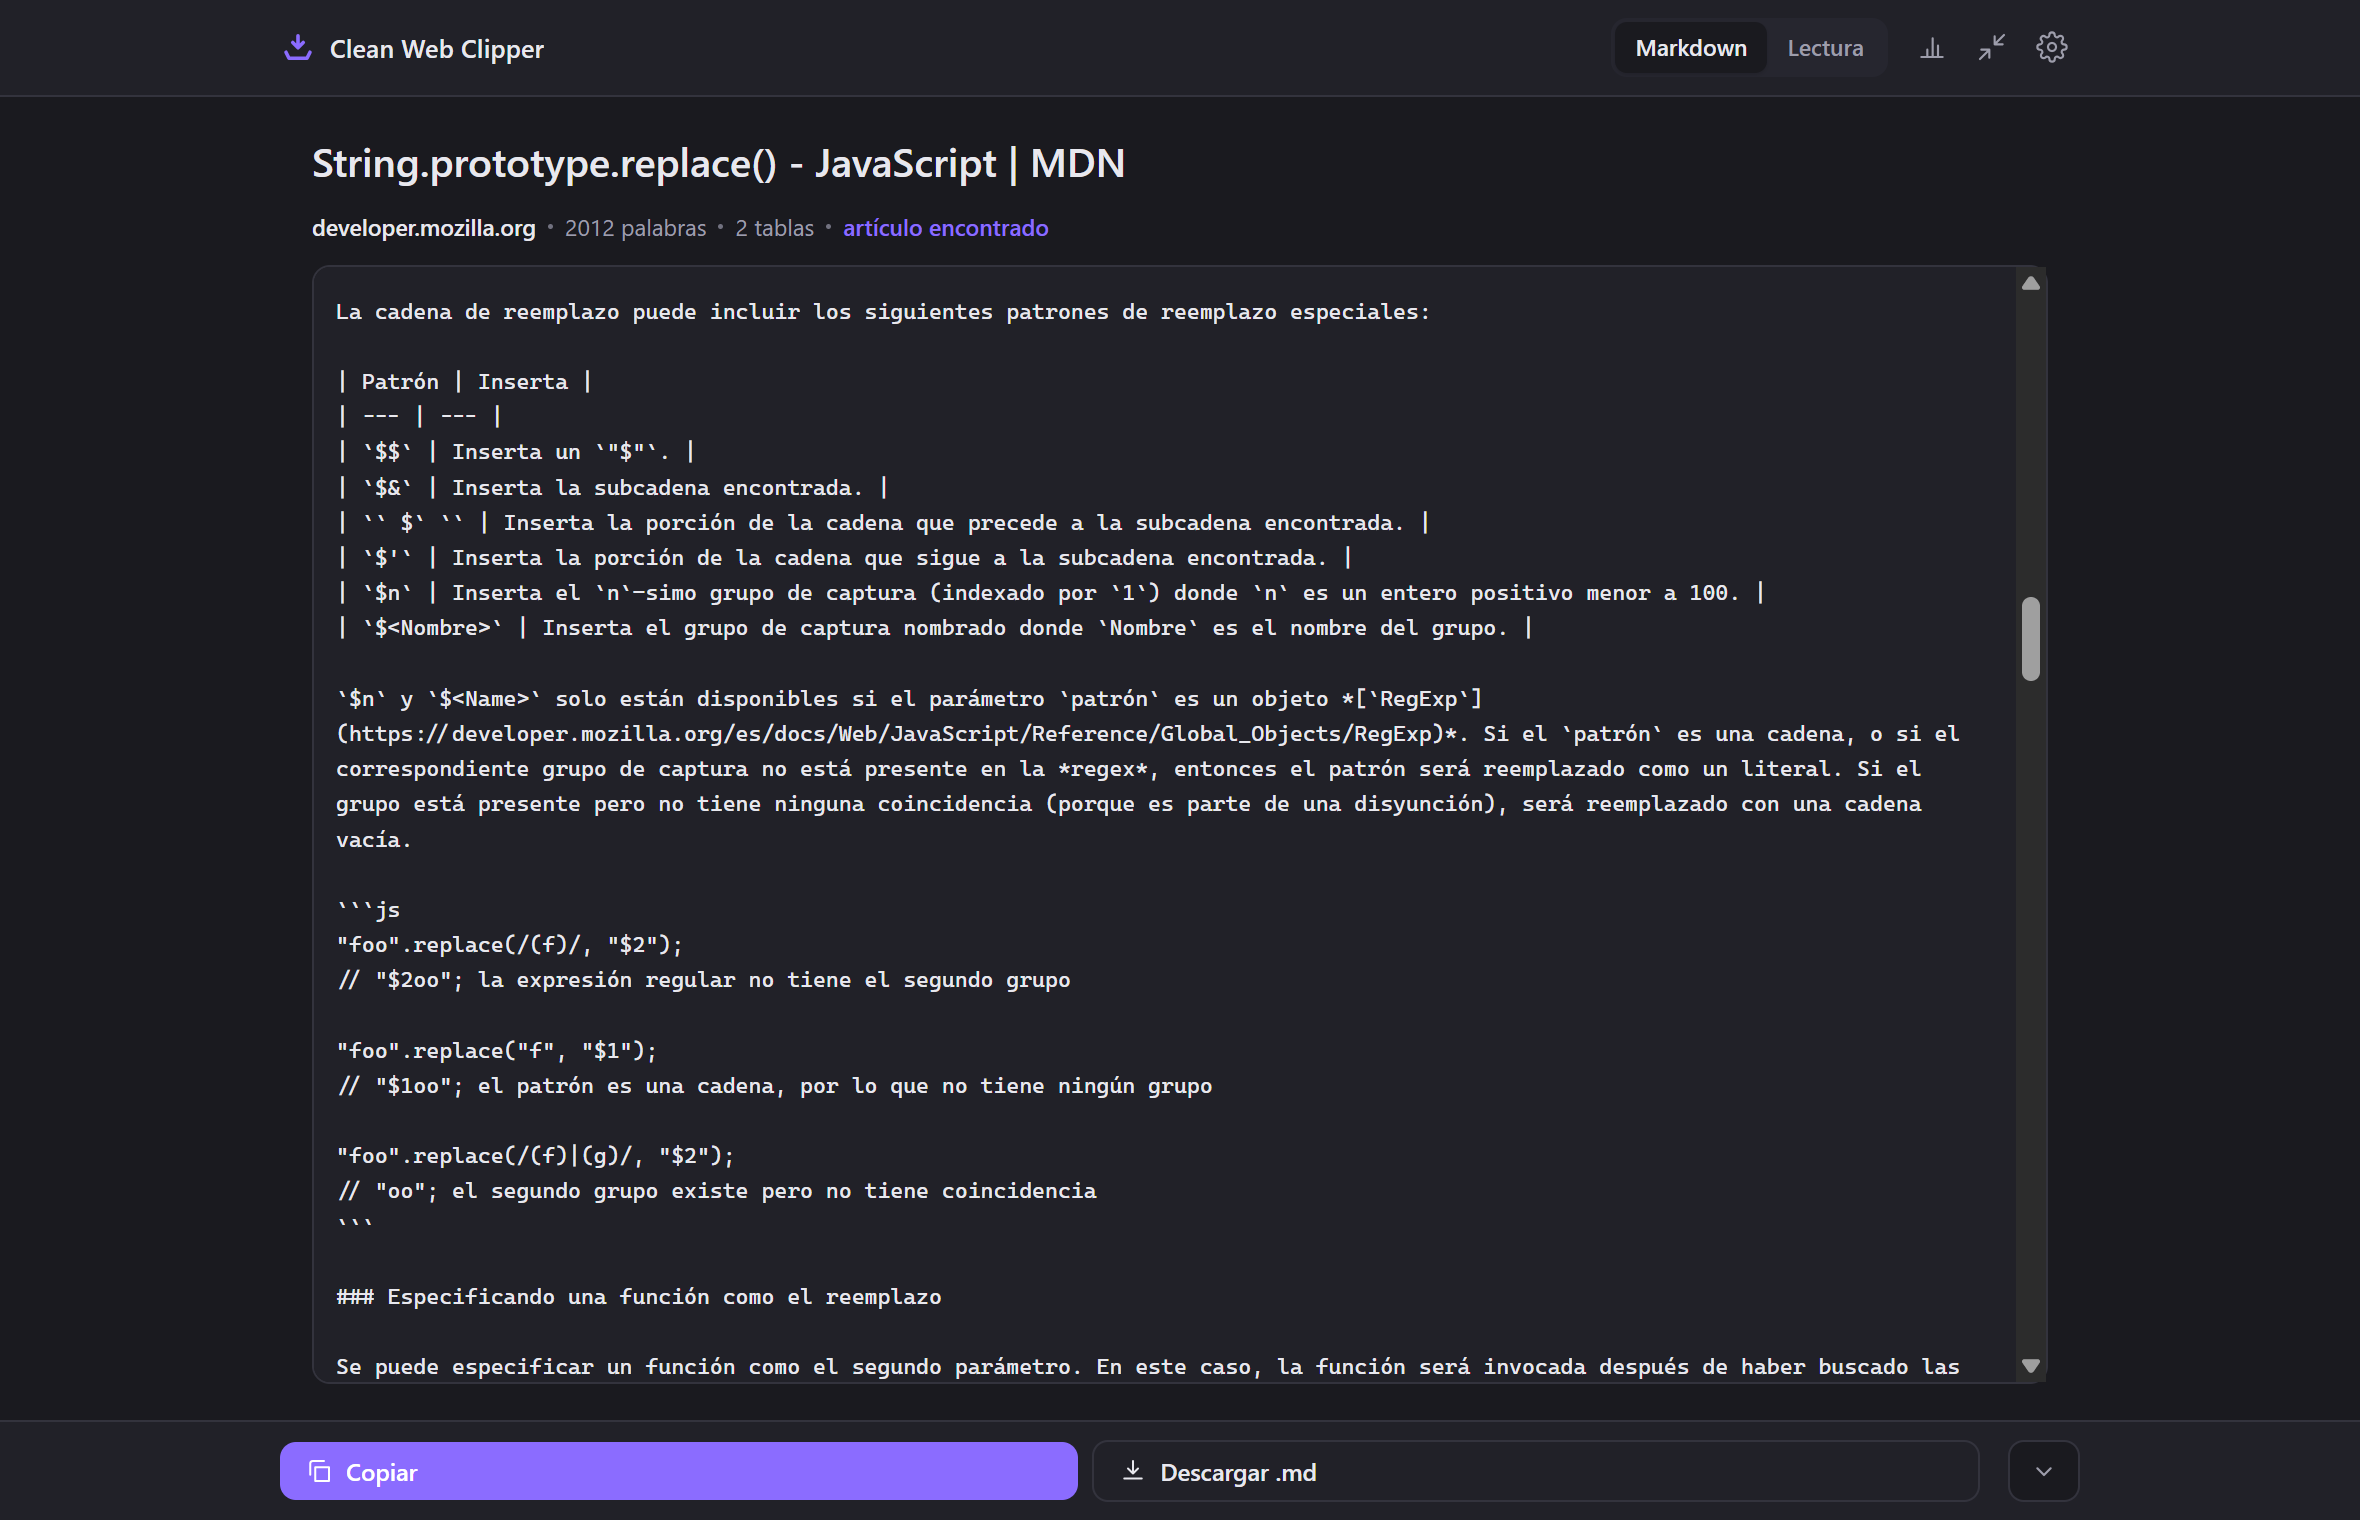Click the page title String.prototype.replace() heading

718,163
